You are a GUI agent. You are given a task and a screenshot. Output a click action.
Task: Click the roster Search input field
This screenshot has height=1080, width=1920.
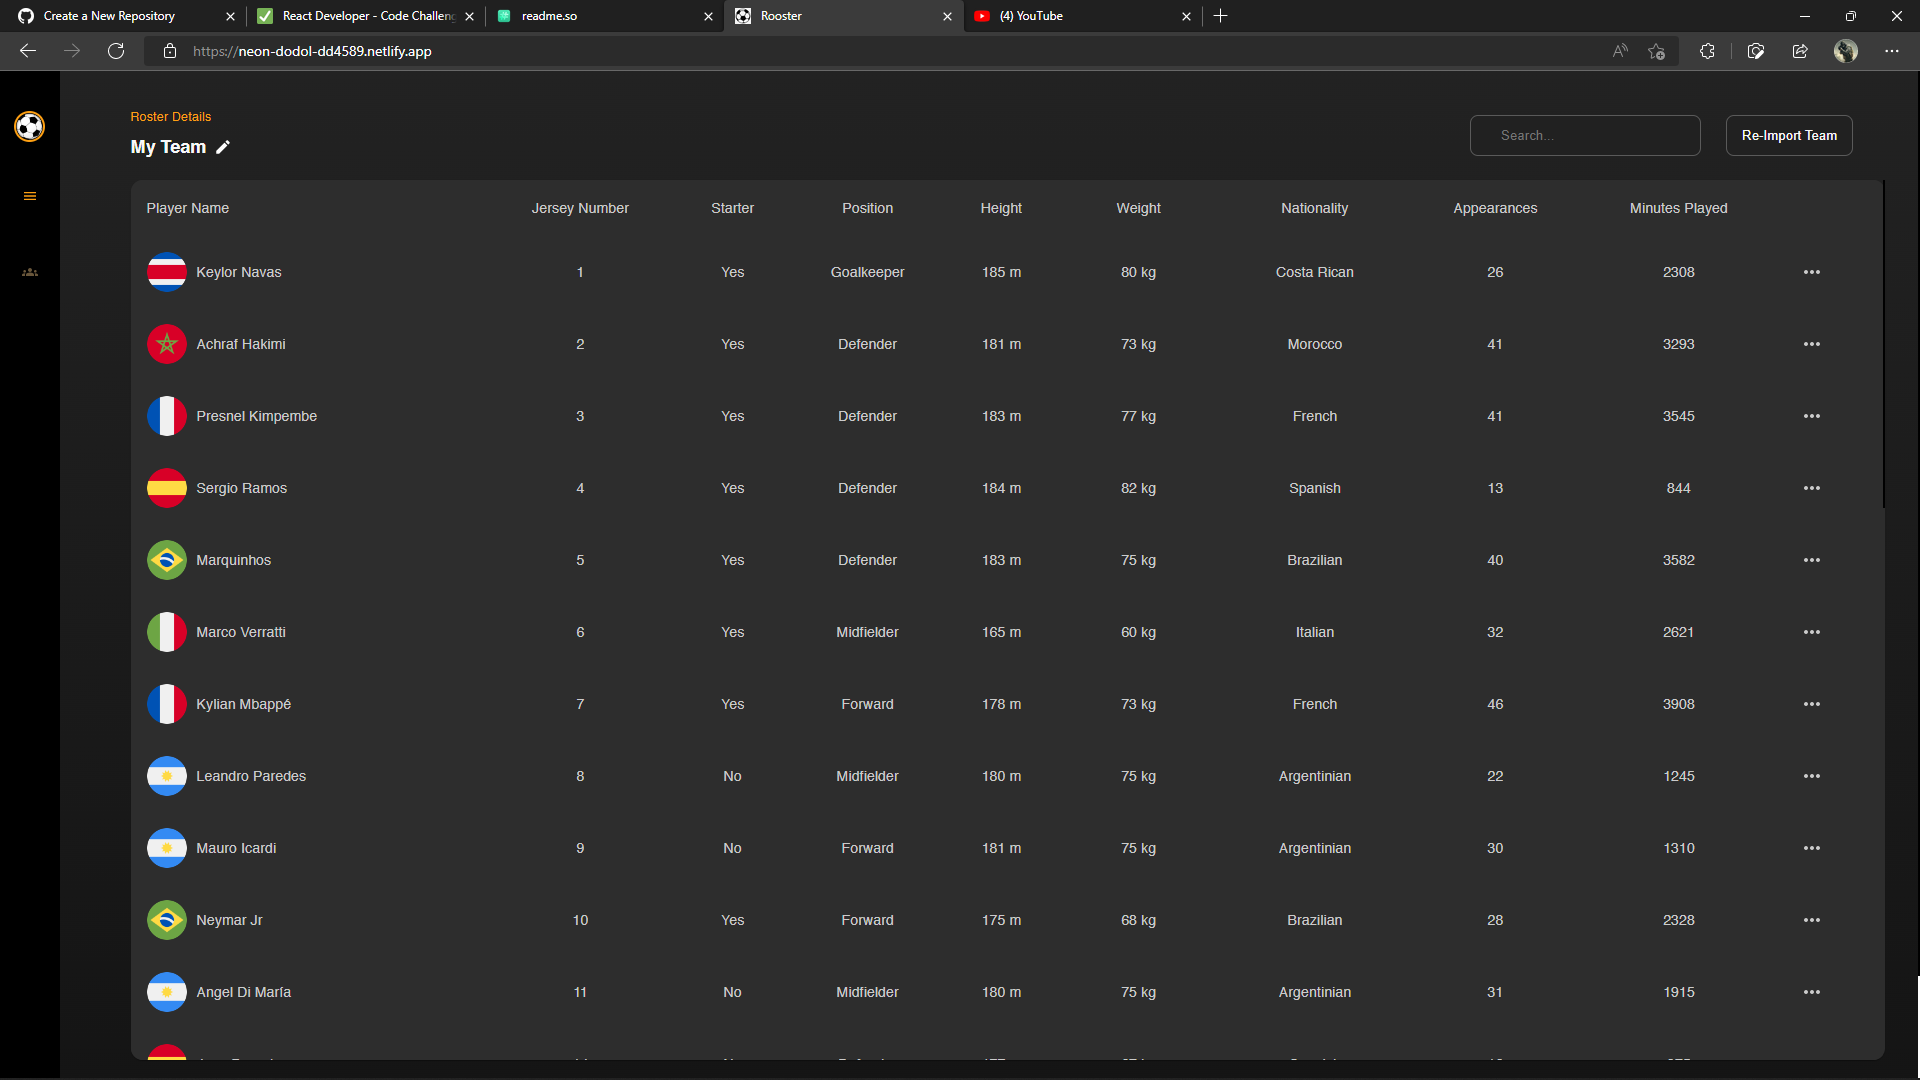1584,136
